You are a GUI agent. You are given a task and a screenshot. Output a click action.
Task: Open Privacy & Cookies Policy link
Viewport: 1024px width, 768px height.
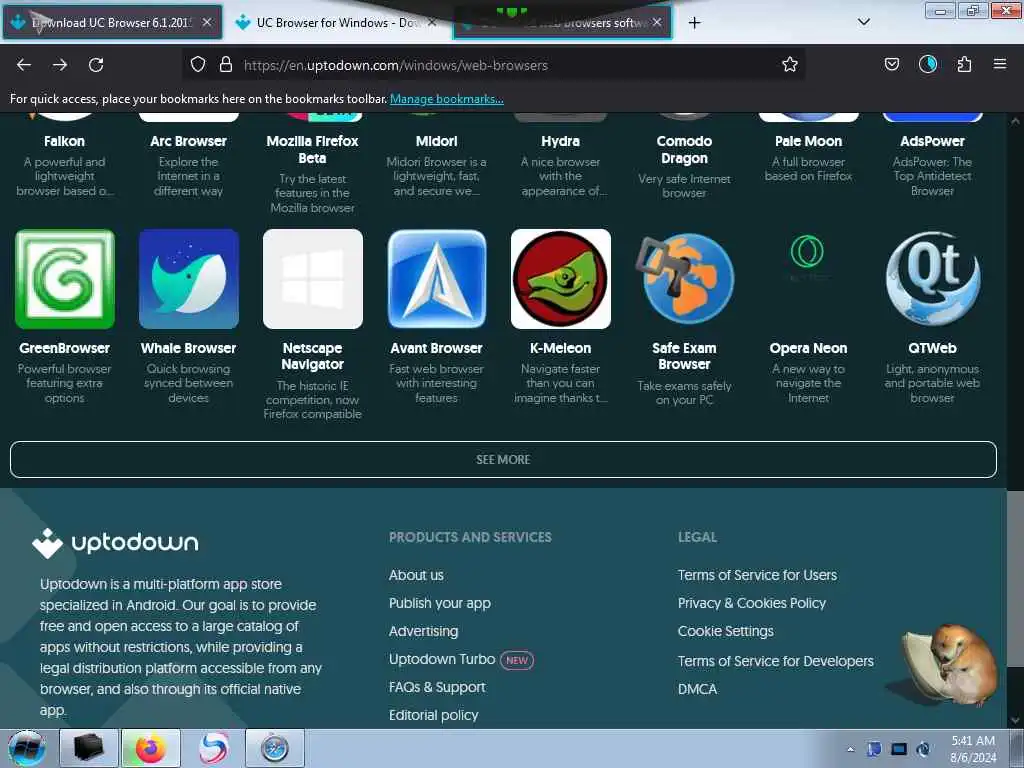752,603
